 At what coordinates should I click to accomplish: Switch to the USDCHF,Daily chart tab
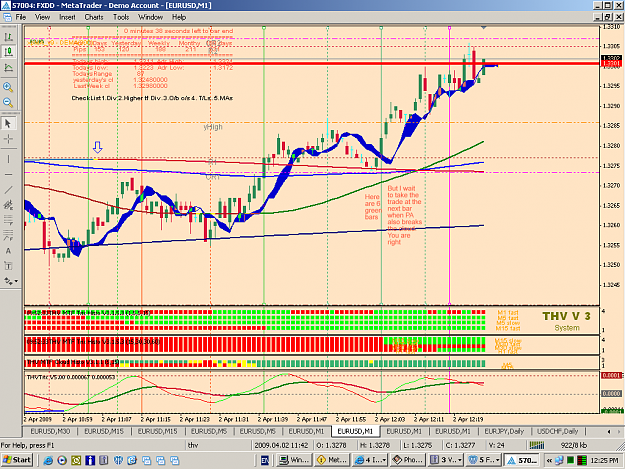tap(557, 431)
